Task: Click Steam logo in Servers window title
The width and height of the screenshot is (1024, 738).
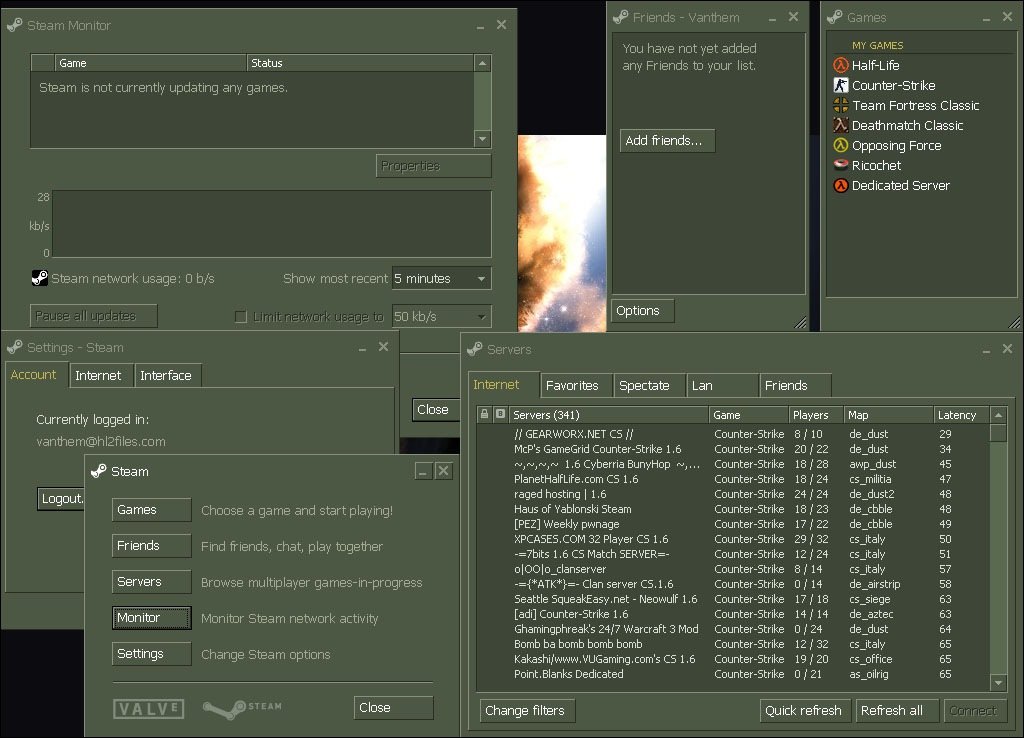Action: pos(475,349)
